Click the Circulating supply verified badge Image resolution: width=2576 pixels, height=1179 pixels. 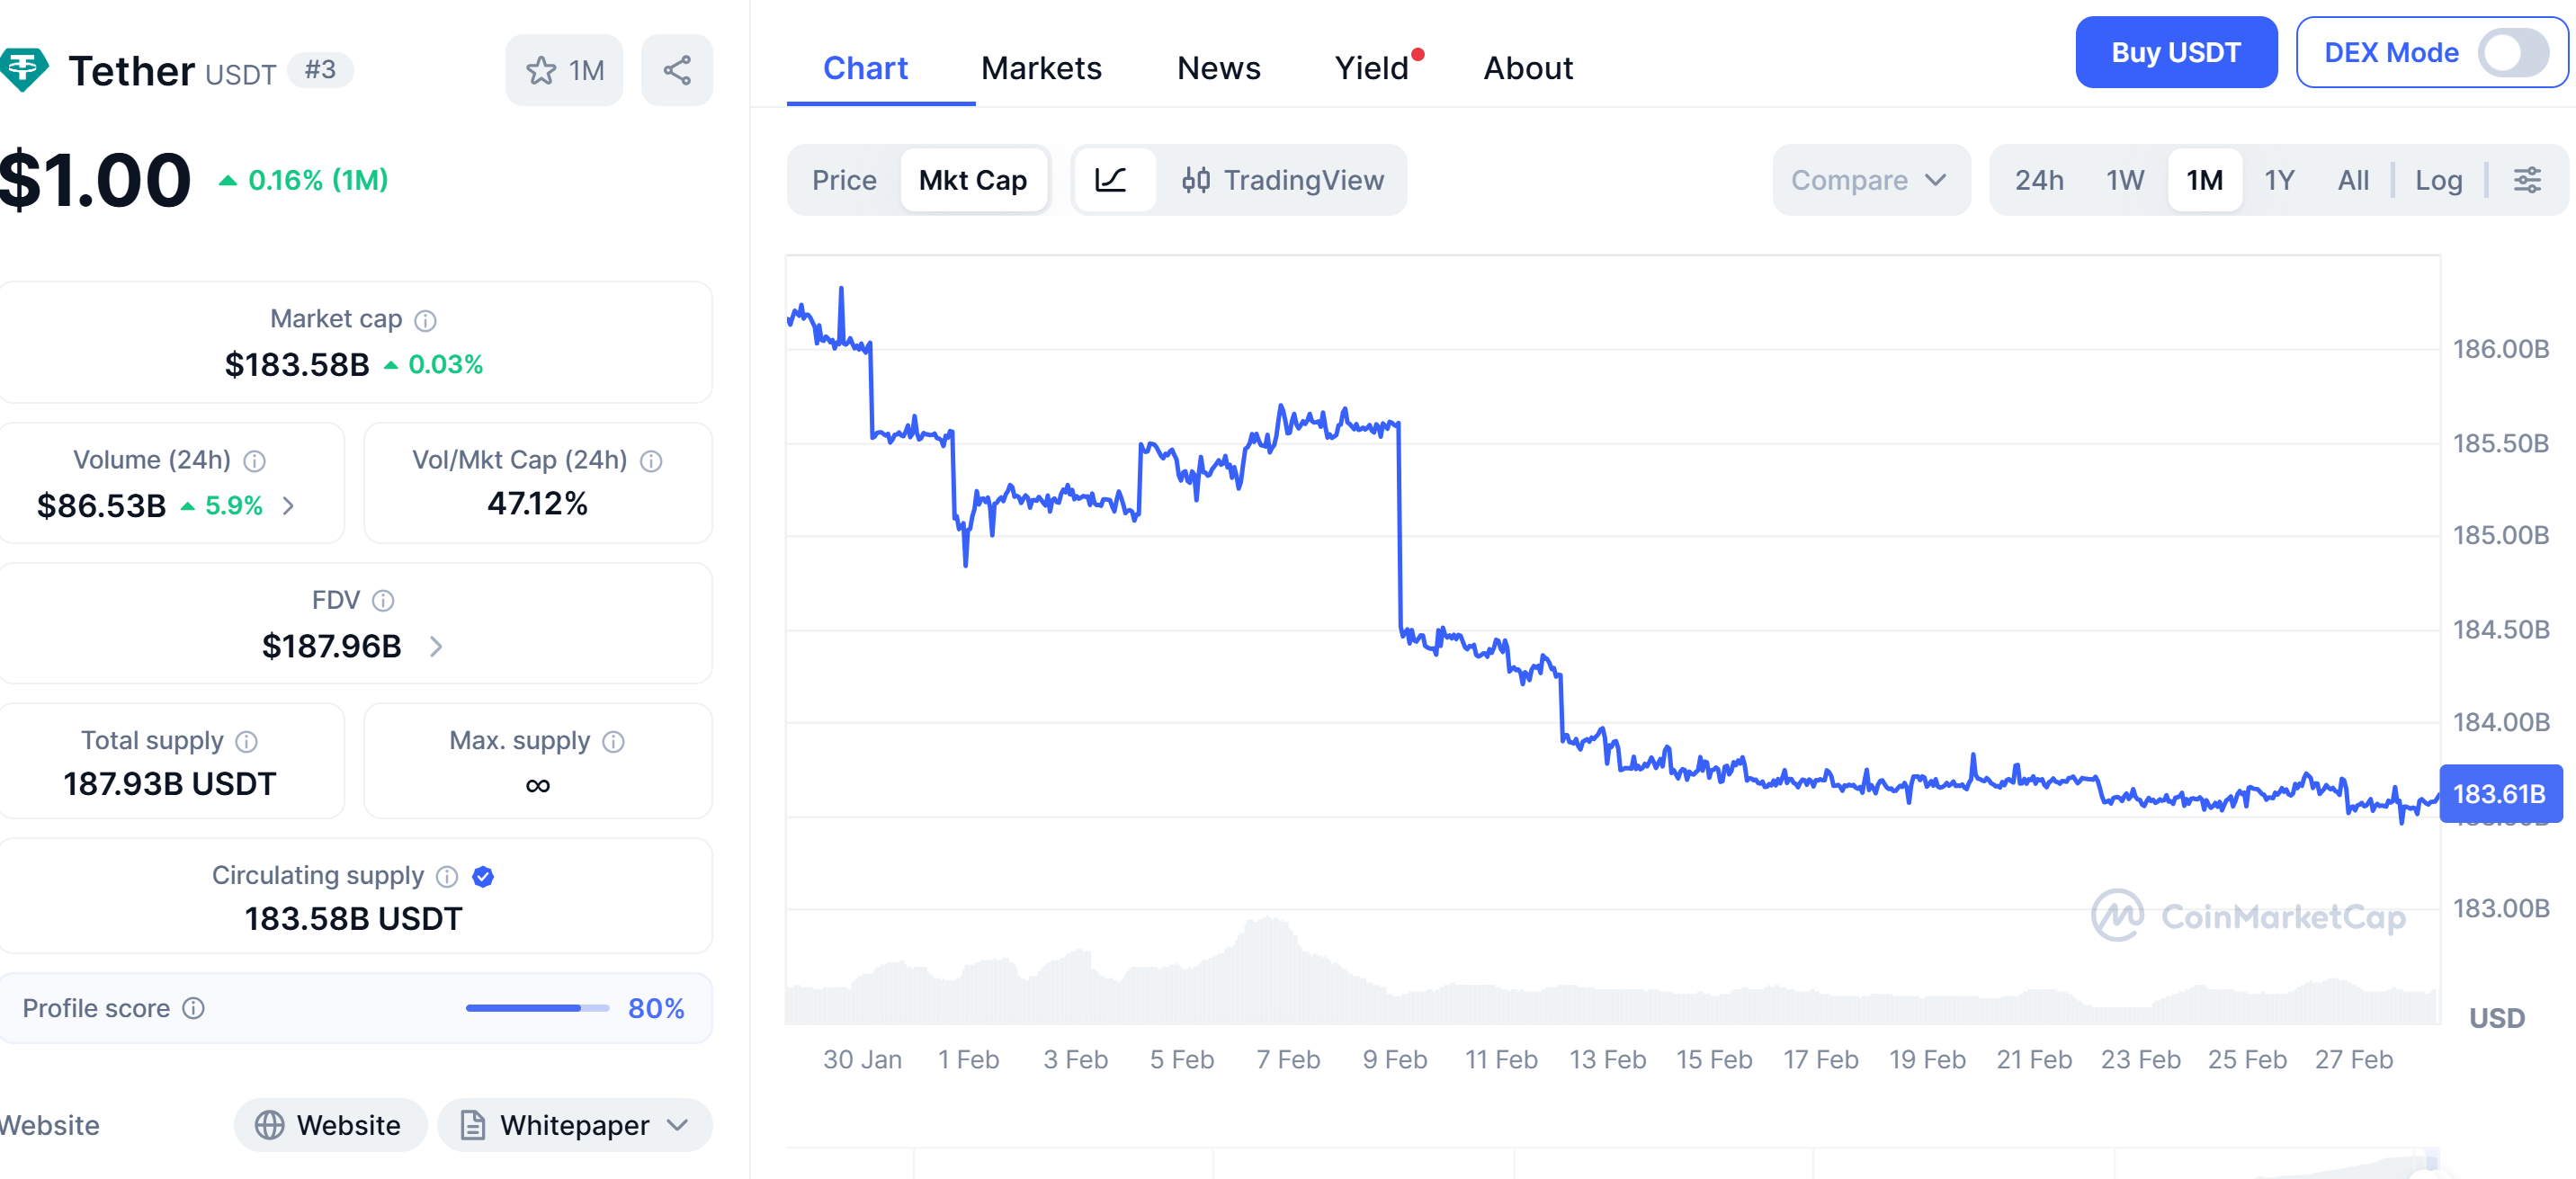[x=483, y=876]
